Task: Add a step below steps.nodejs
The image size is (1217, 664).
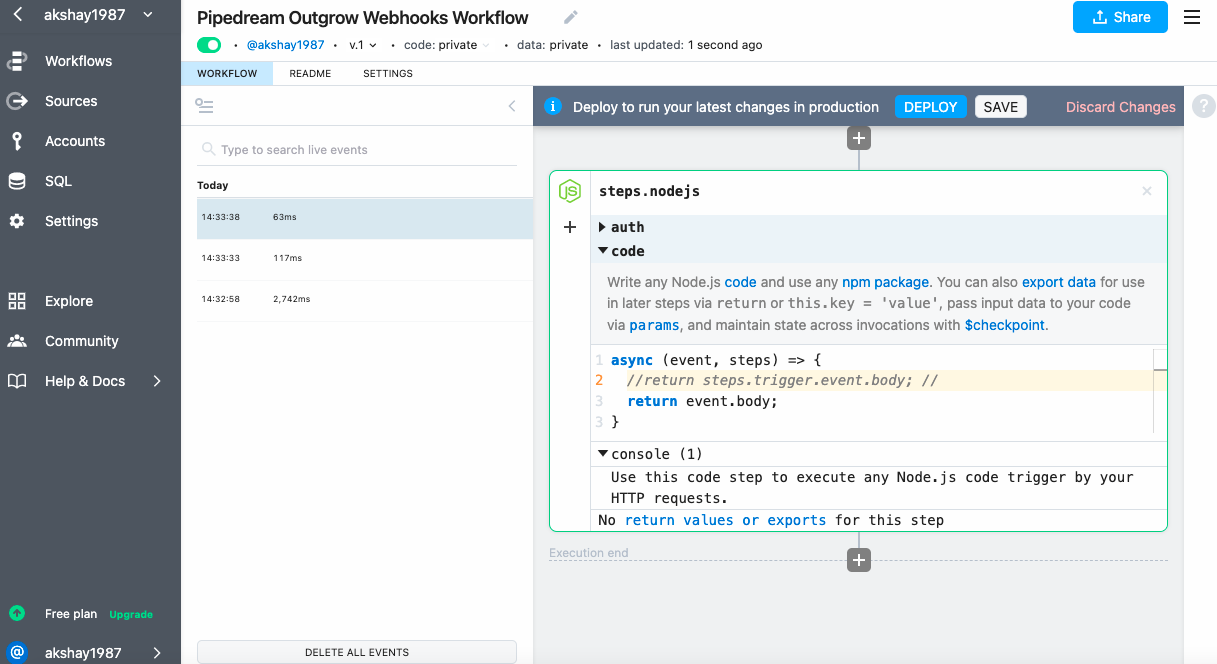Action: click(859, 560)
